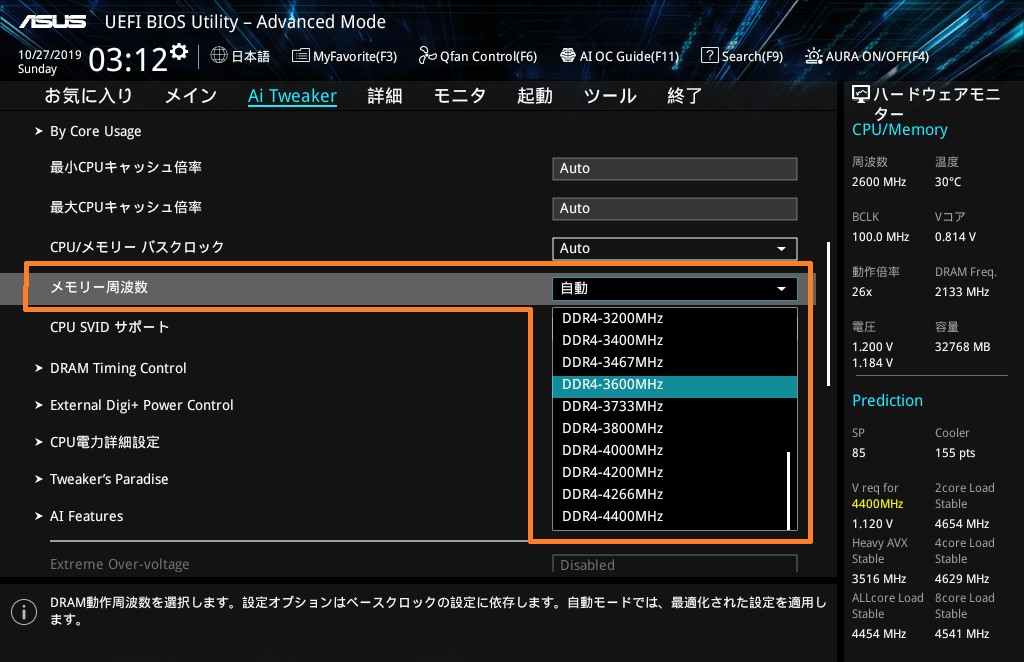Select DDR4-3733MHz option
The image size is (1024, 662).
[675, 407]
